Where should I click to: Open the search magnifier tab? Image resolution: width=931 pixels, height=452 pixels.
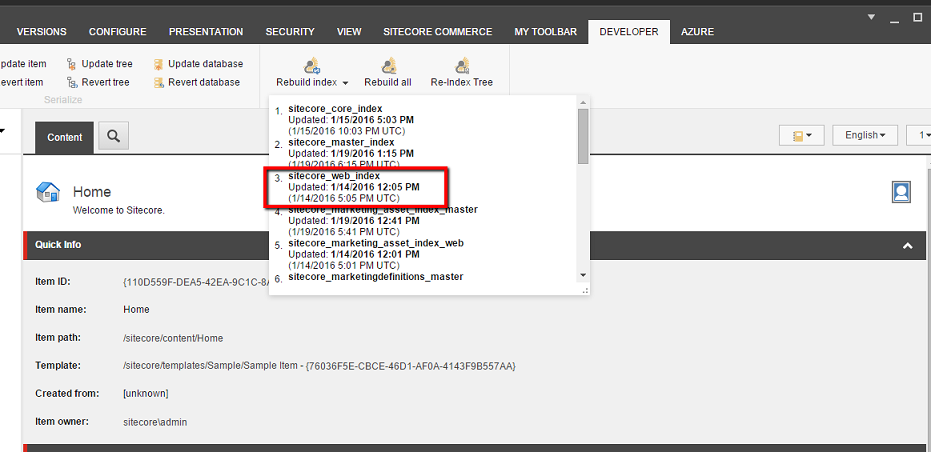113,137
